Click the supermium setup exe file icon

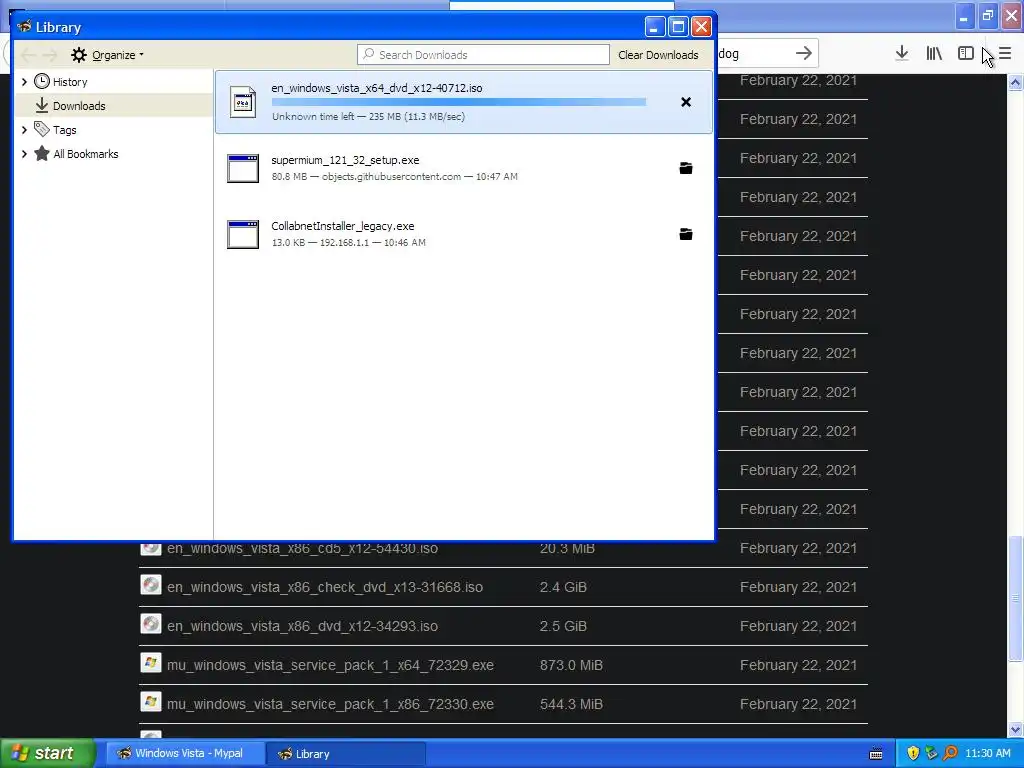pos(243,168)
